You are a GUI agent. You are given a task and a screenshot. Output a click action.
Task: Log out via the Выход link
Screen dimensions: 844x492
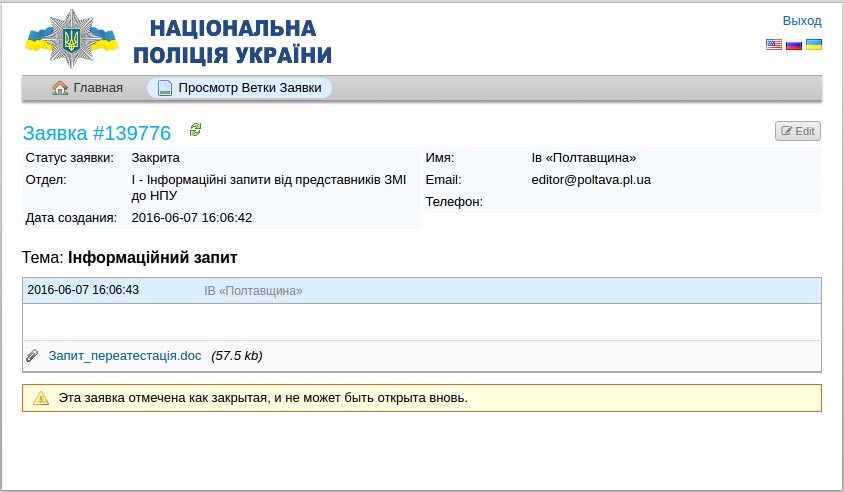[x=801, y=21]
